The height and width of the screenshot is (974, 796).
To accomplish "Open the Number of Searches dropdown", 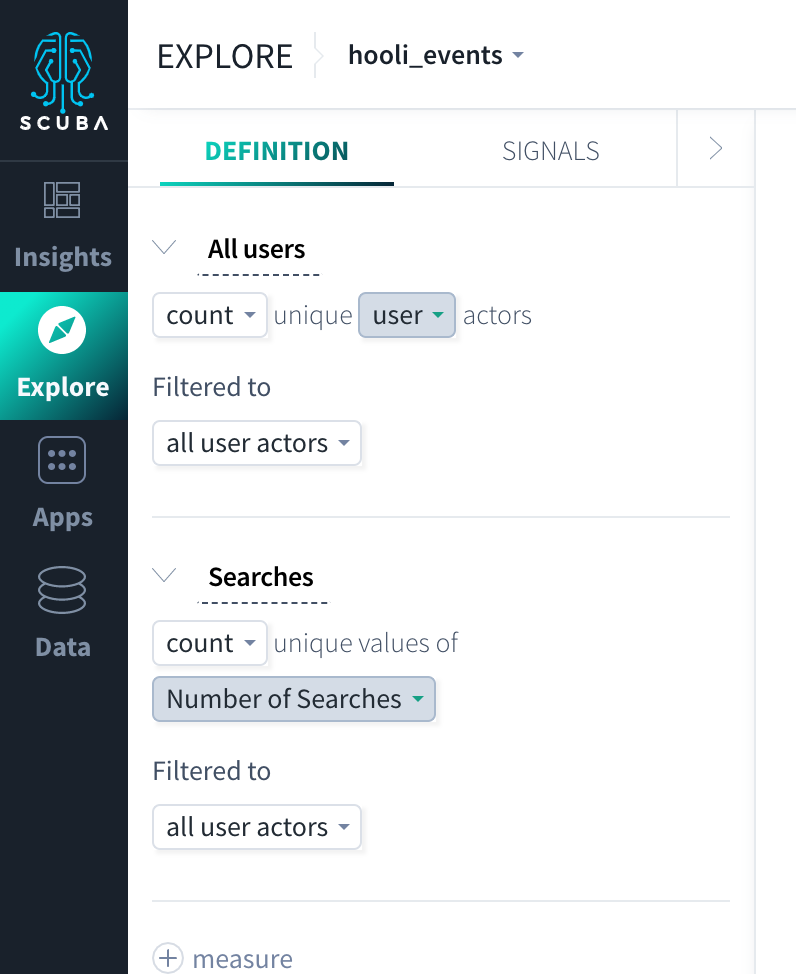I will tap(294, 699).
